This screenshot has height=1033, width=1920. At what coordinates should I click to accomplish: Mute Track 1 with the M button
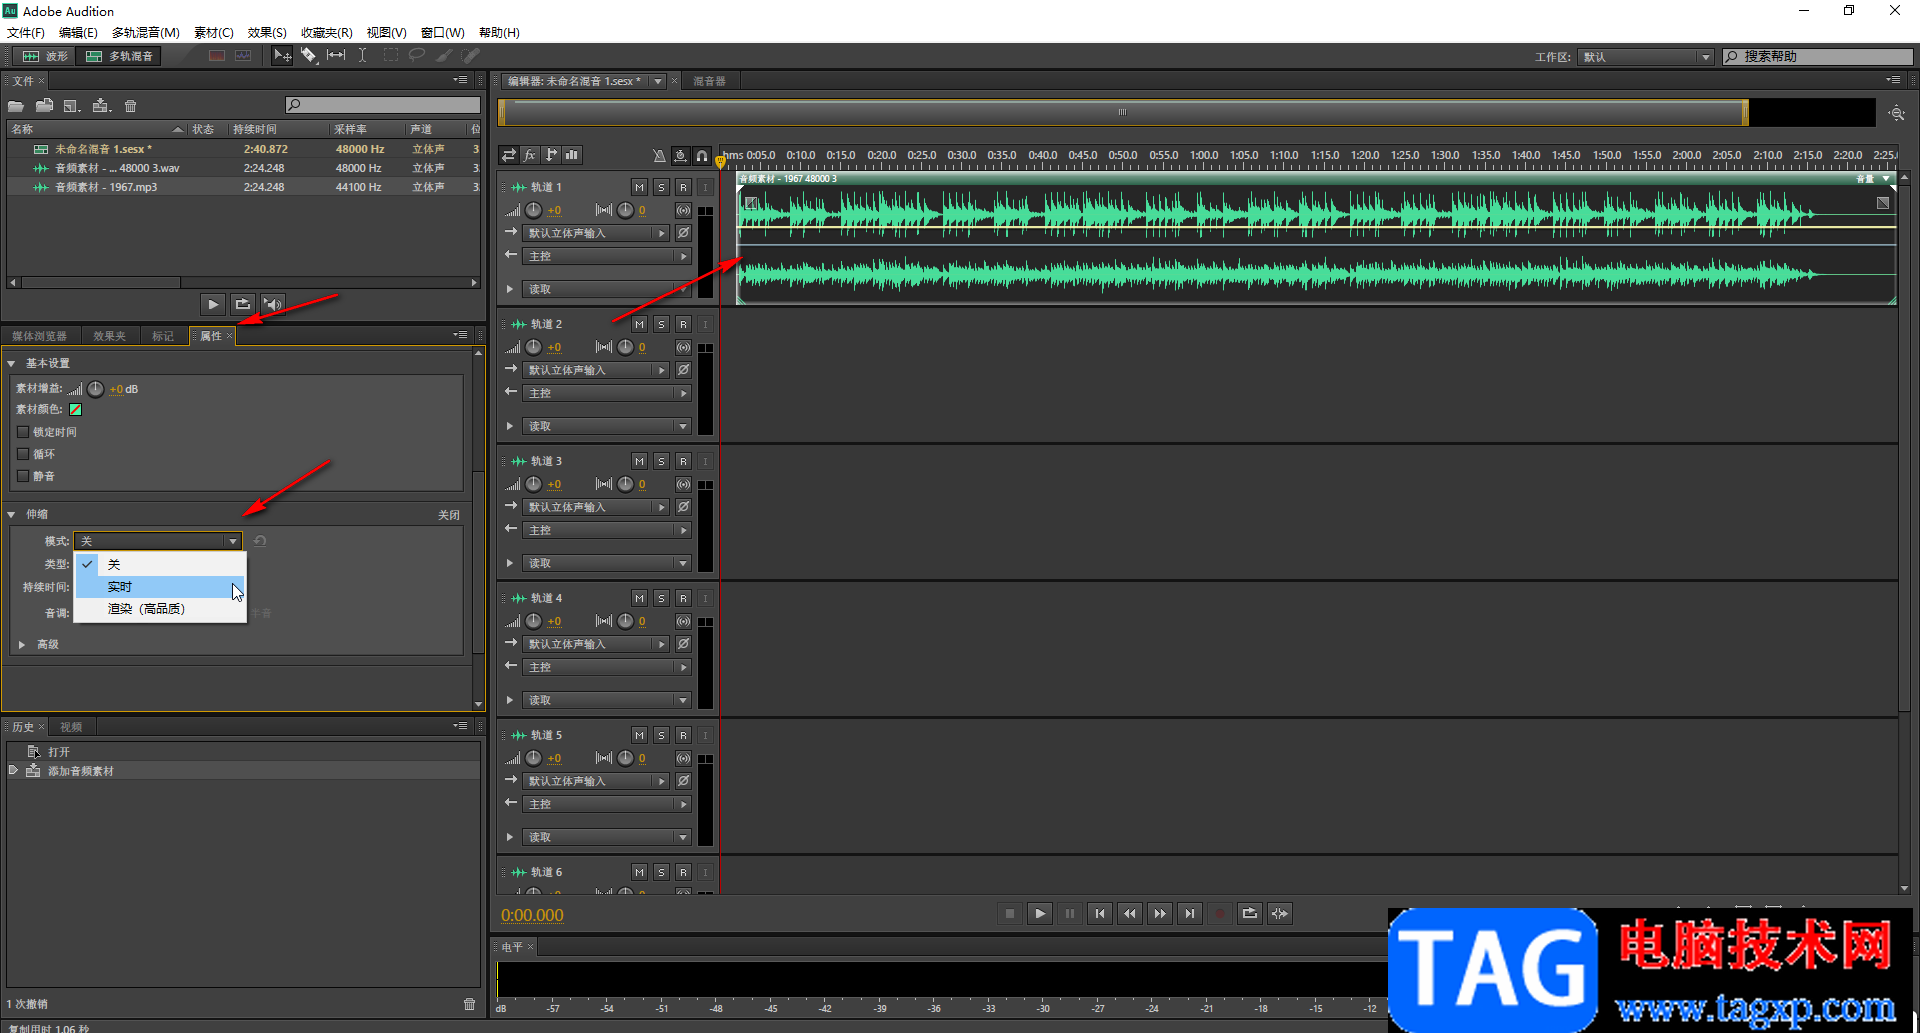pos(639,187)
